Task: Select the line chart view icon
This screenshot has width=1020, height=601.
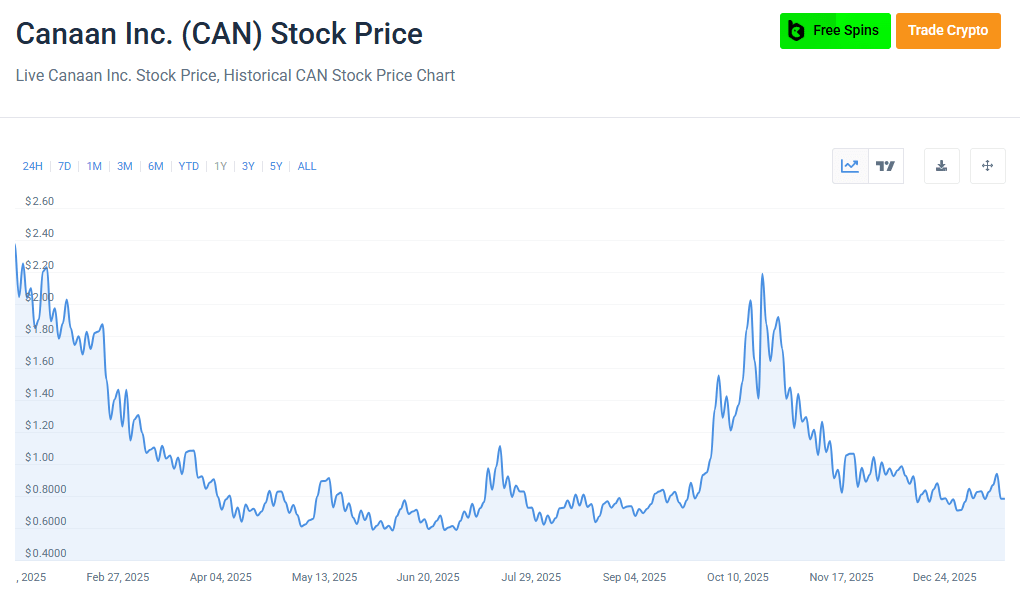Action: click(849, 165)
